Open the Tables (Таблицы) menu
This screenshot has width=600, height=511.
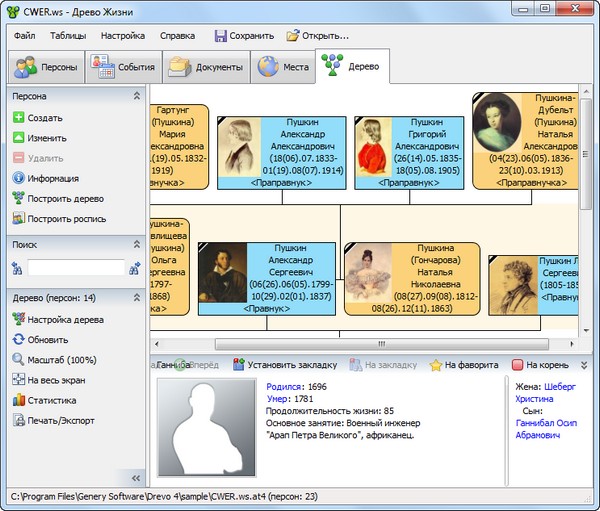pyautogui.click(x=68, y=36)
